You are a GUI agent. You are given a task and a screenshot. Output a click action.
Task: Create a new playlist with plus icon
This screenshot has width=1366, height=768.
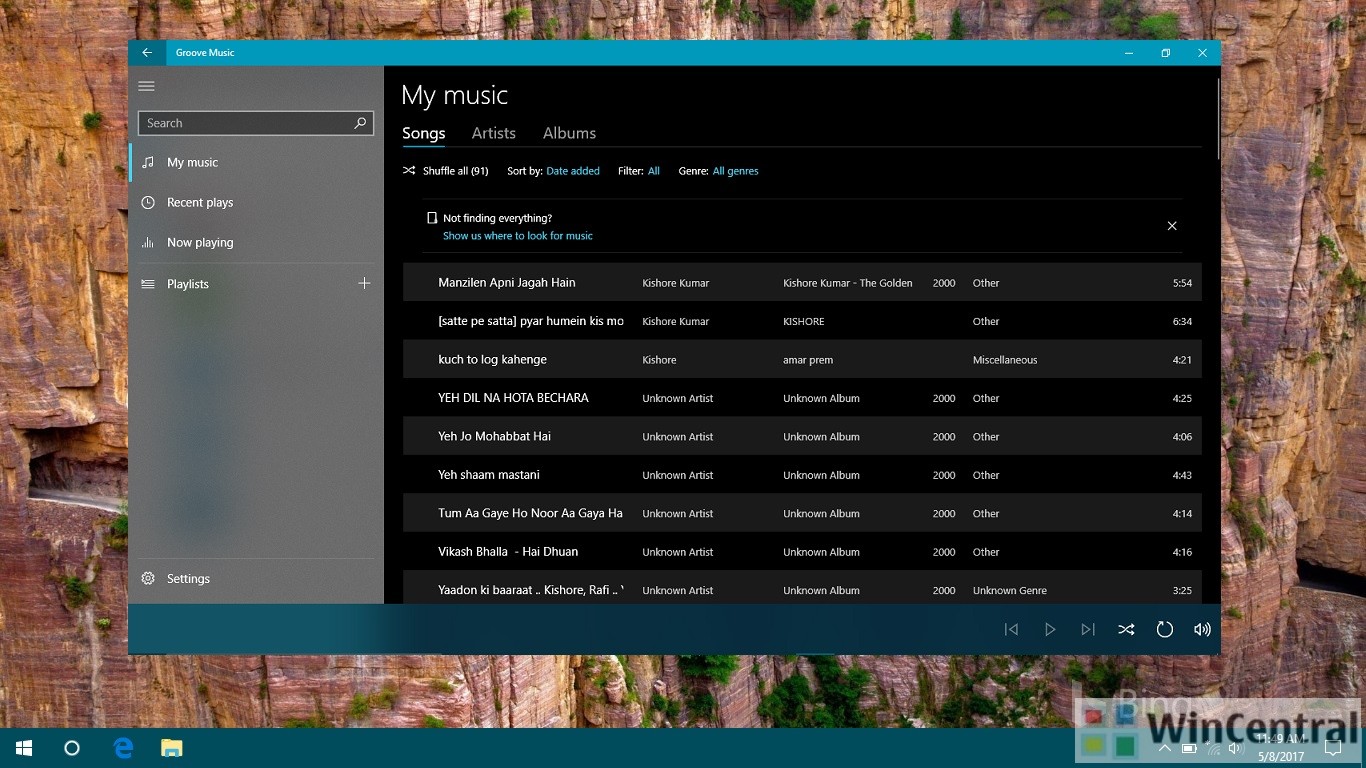click(x=364, y=284)
